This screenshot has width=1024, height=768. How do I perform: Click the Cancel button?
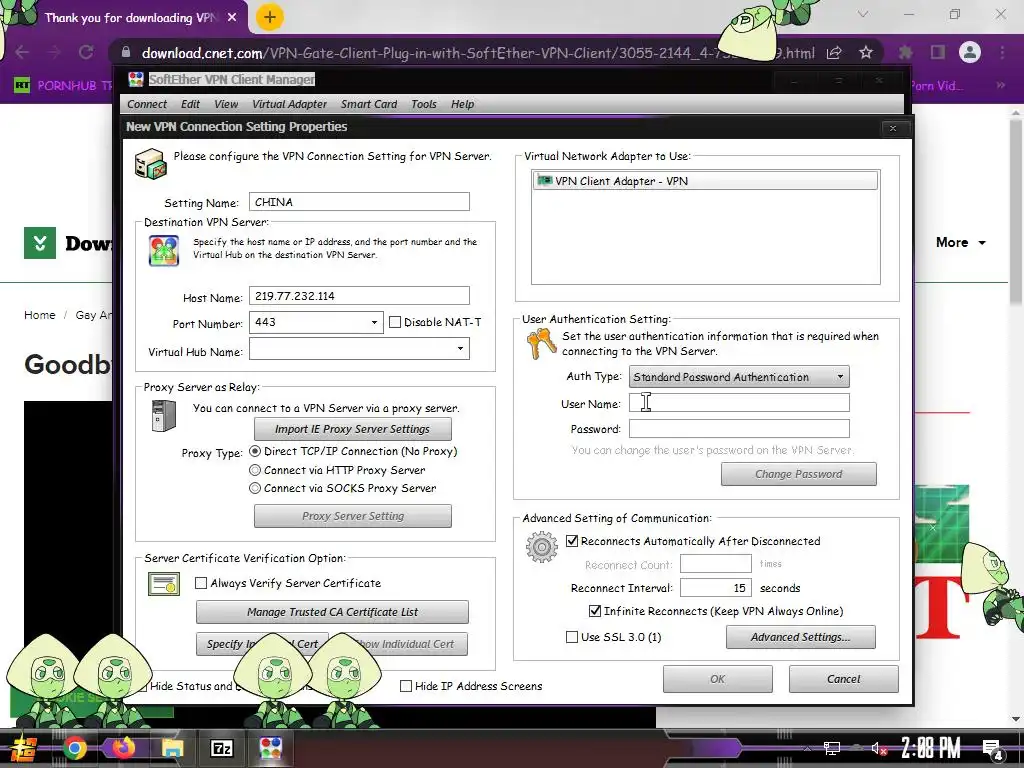pos(844,679)
